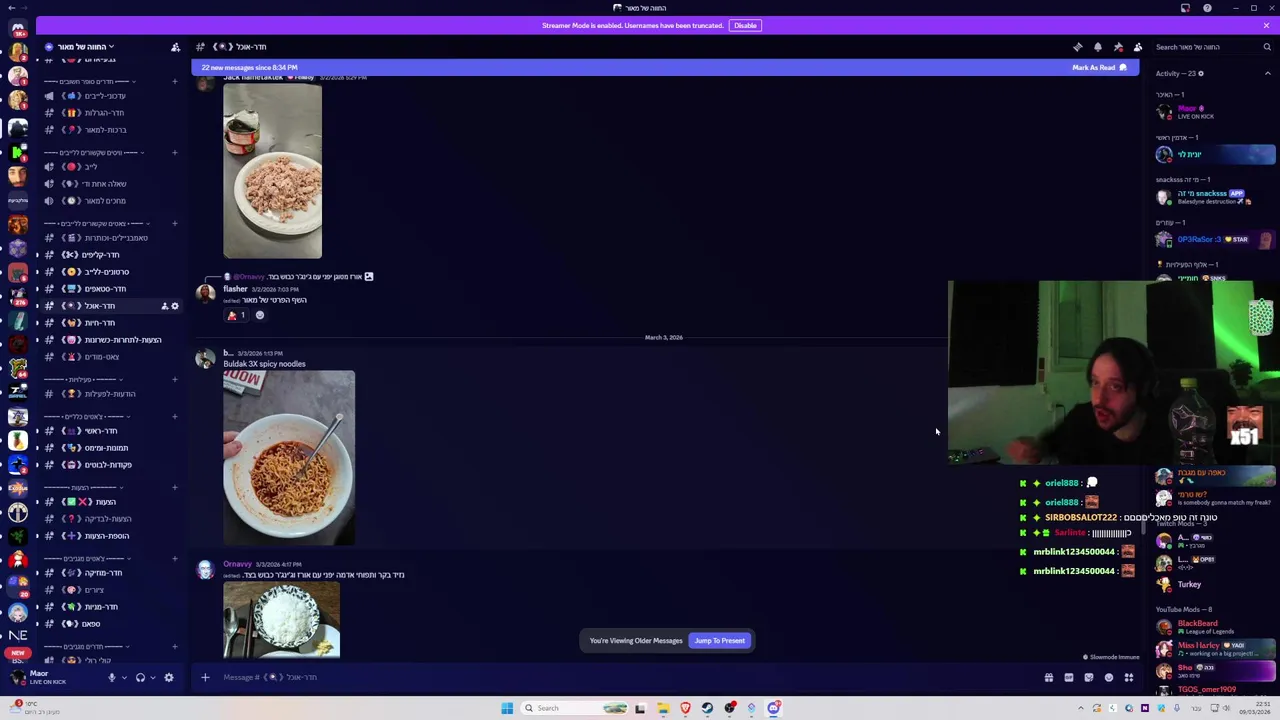Open the Help question mark icon
This screenshot has width=1280, height=720.
[1207, 8]
